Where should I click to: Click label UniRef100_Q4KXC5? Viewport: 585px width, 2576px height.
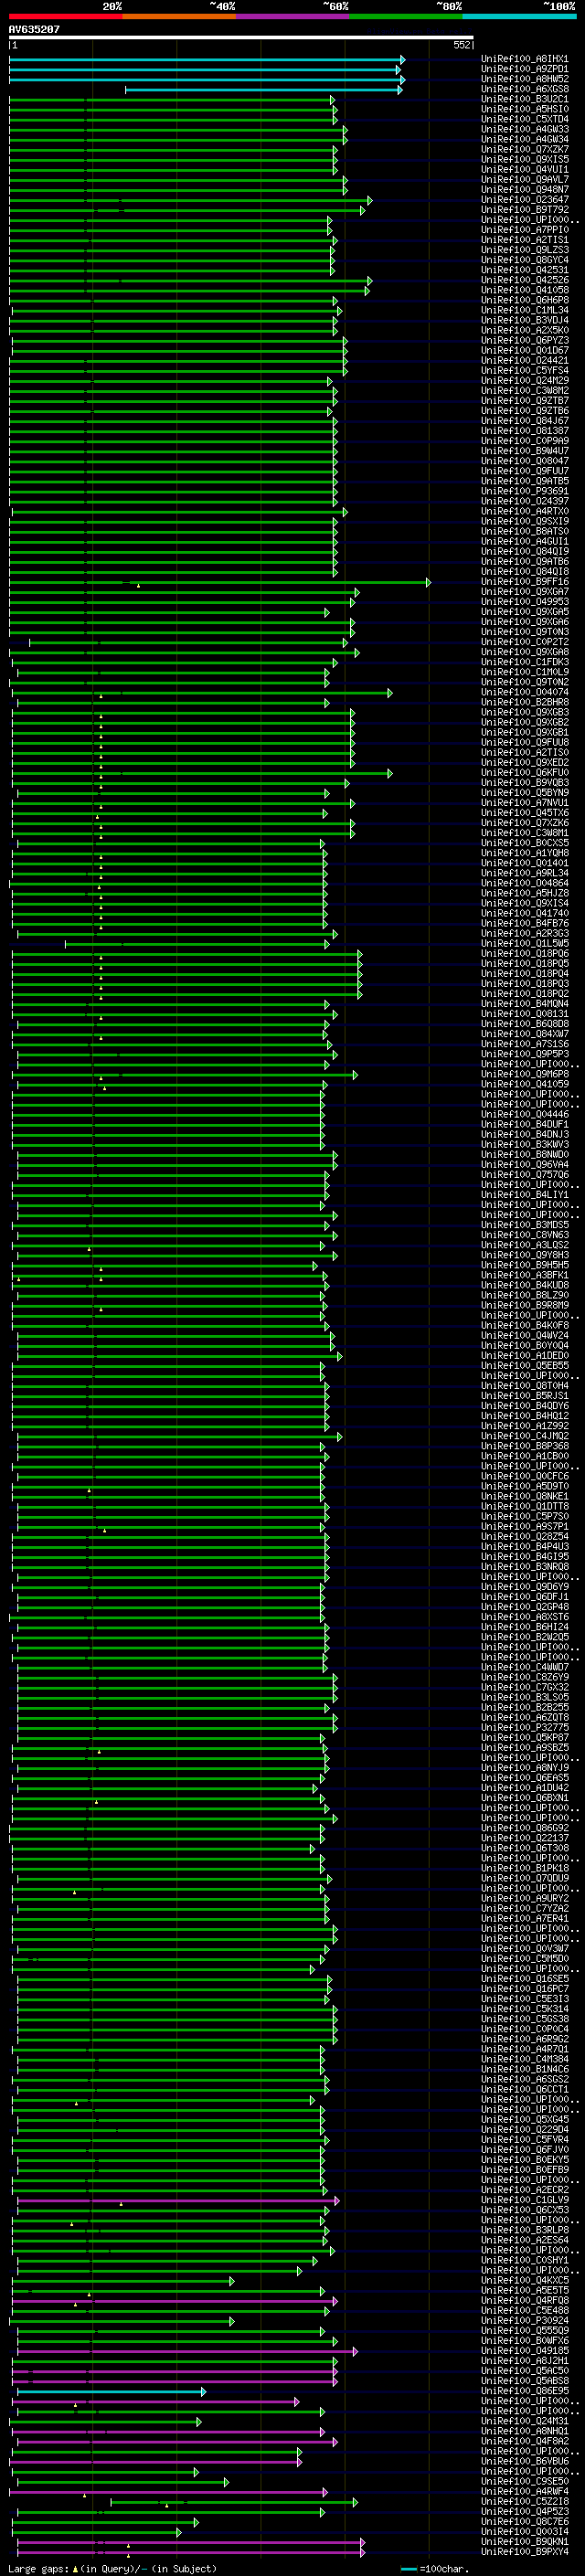pyautogui.click(x=525, y=2280)
